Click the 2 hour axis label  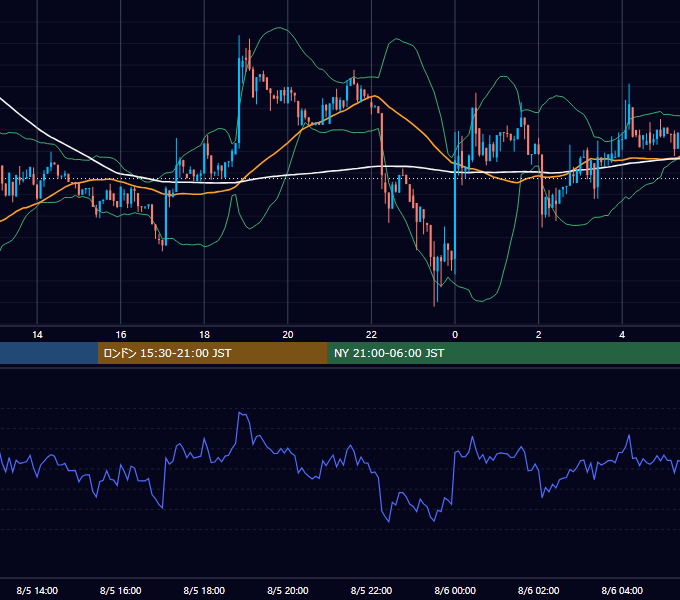click(539, 335)
